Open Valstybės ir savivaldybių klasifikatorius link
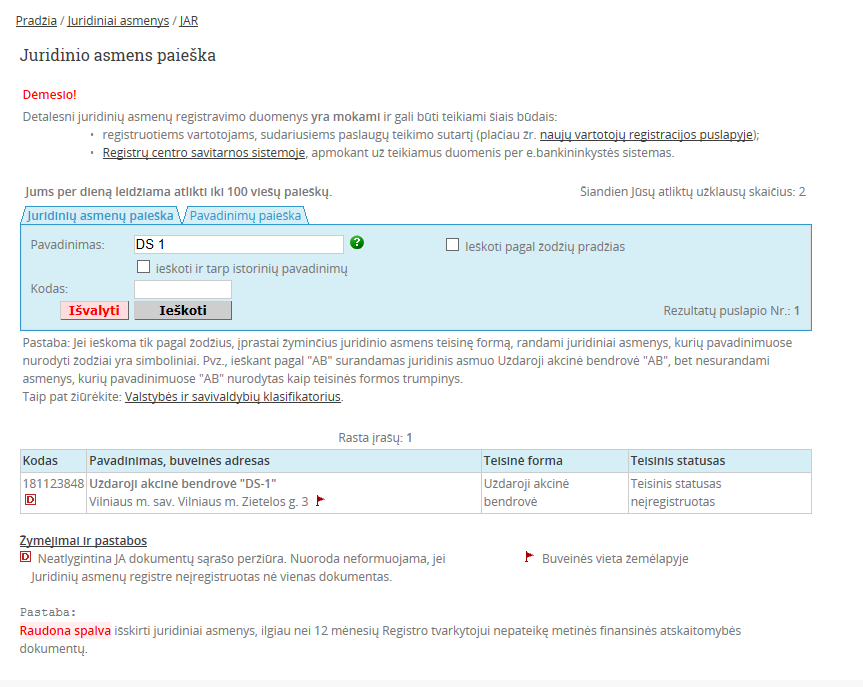 point(233,397)
